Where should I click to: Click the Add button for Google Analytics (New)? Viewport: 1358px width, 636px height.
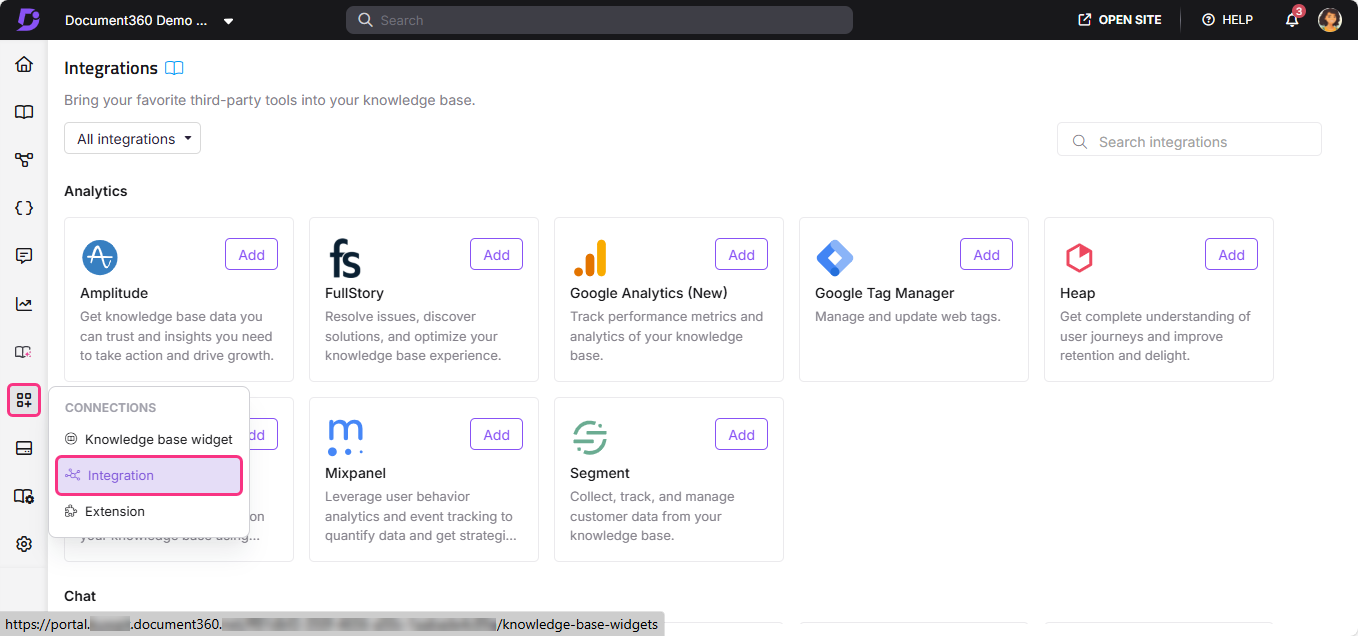(741, 254)
